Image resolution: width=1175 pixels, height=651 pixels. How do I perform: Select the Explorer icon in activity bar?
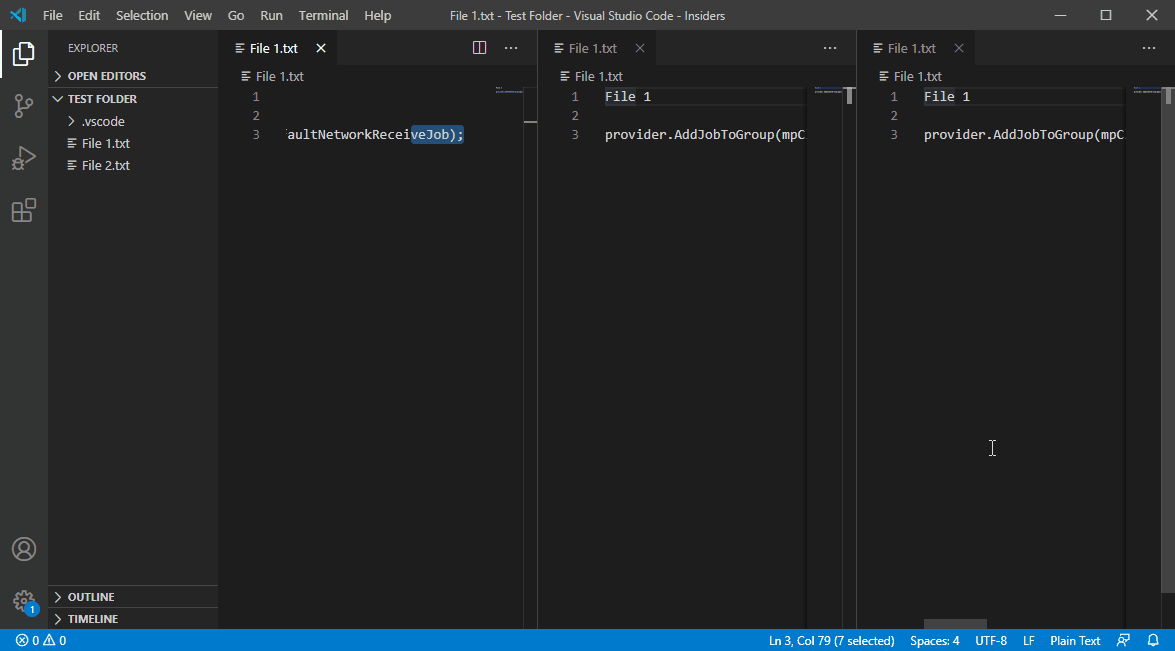(x=23, y=55)
